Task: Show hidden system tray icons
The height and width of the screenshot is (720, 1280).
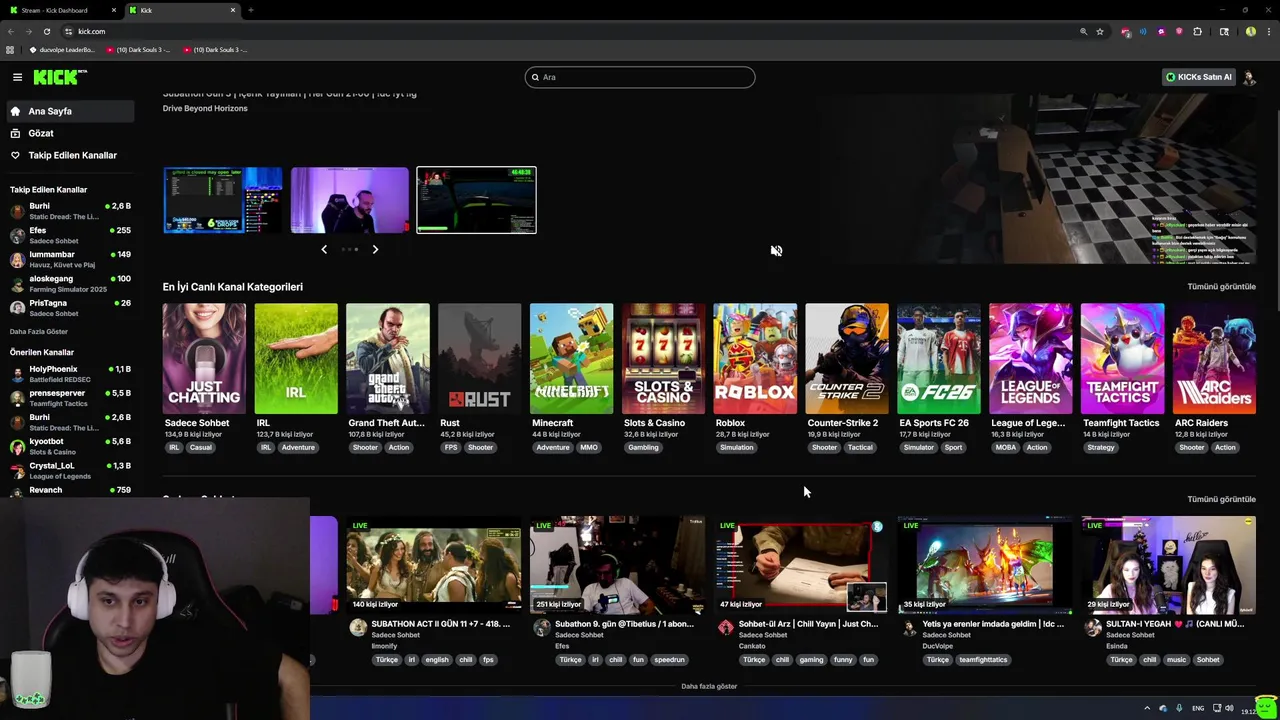Action: coord(1147,708)
